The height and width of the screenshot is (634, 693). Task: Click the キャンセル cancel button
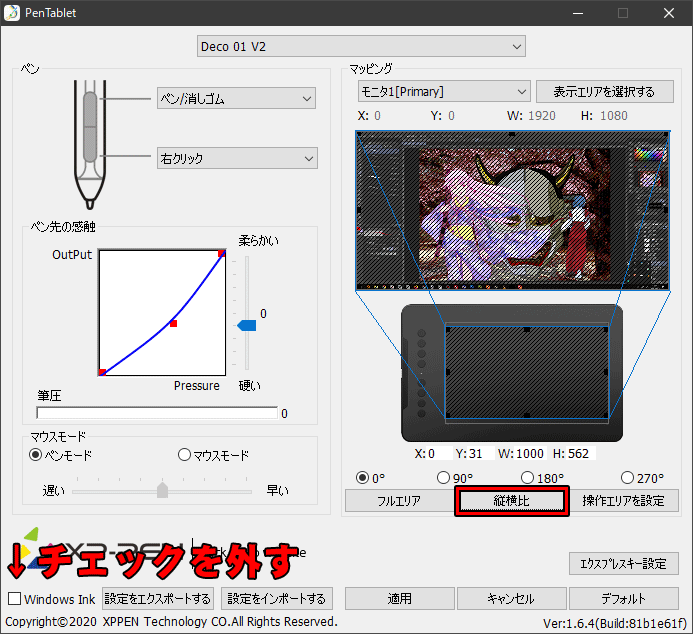pos(511,599)
